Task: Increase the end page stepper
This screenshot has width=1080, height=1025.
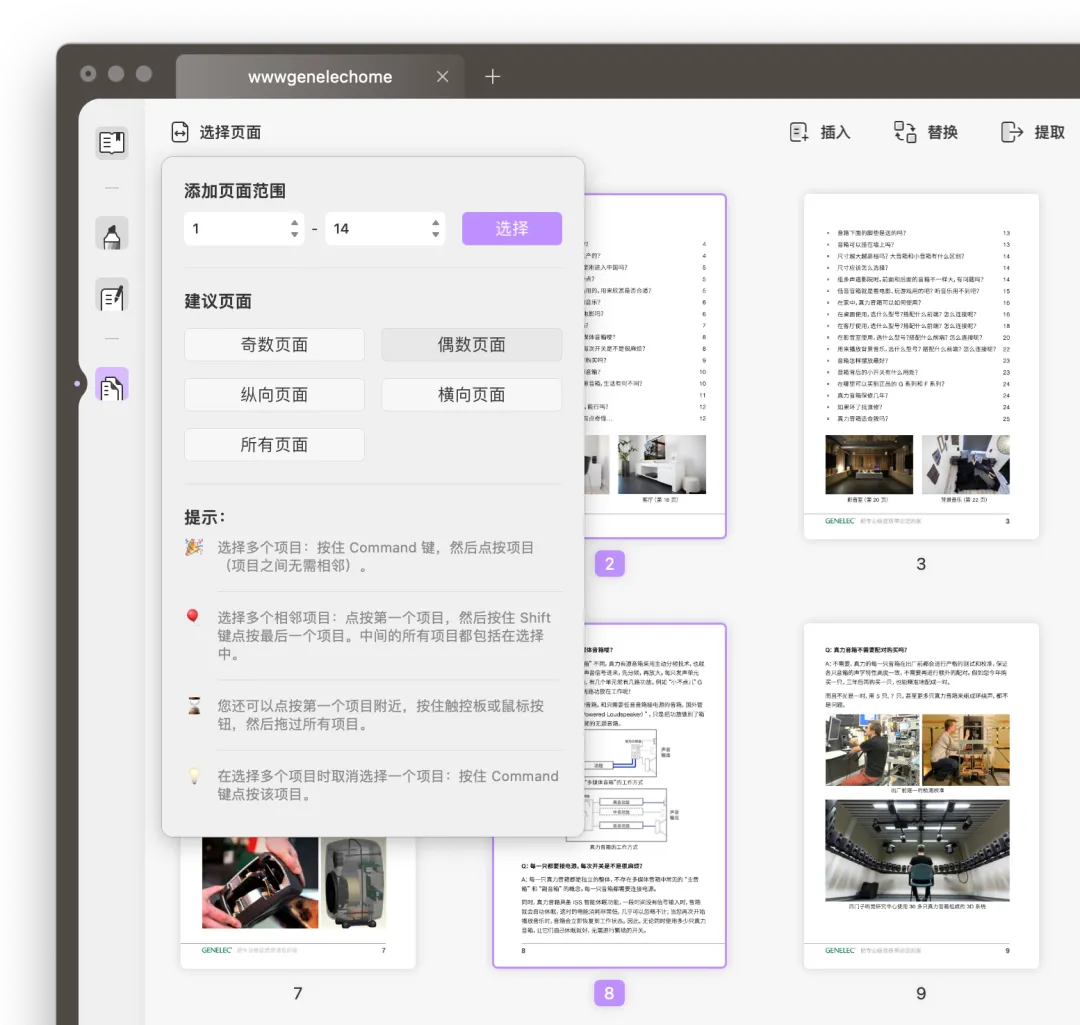Action: [435, 222]
